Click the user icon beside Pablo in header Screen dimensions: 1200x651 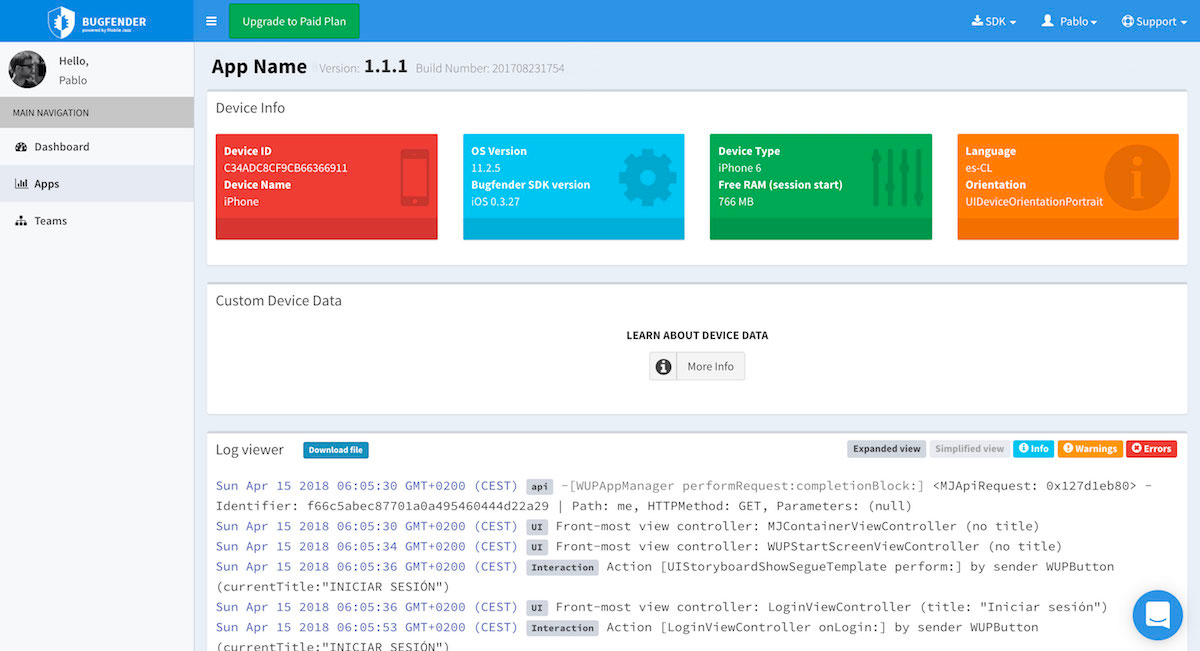pos(1048,21)
